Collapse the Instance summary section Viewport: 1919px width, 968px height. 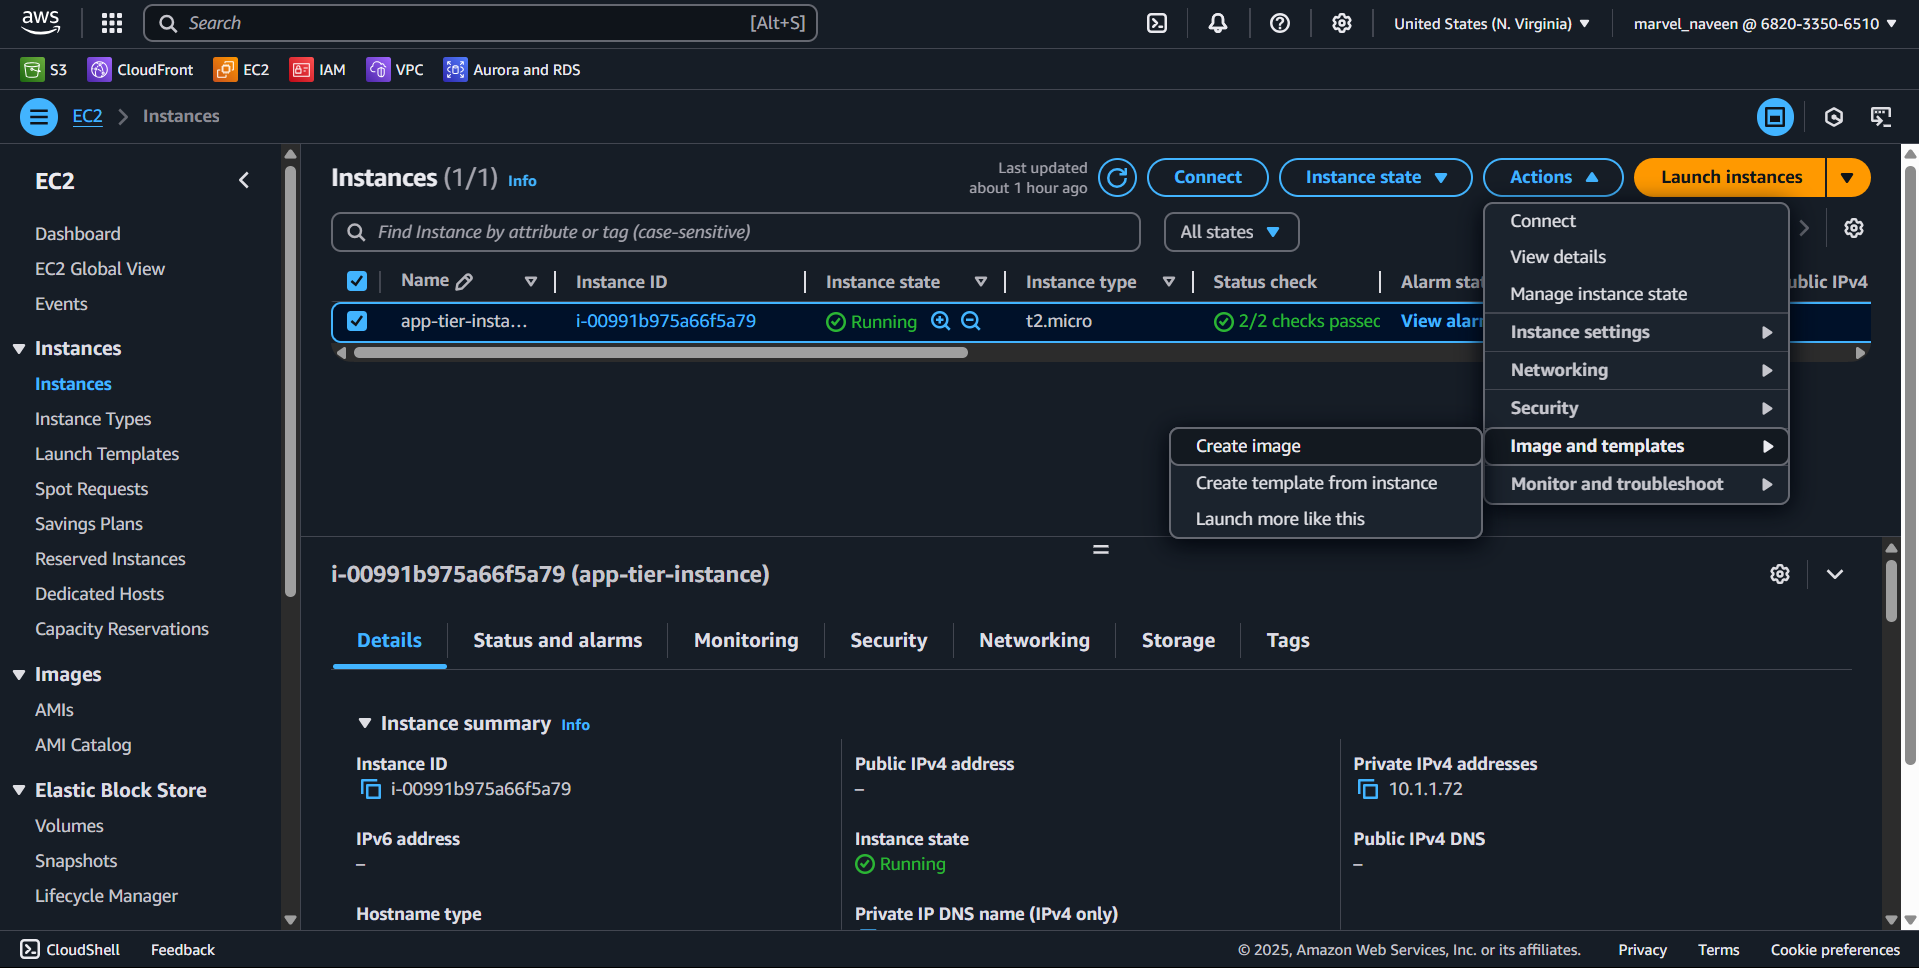[x=364, y=723]
